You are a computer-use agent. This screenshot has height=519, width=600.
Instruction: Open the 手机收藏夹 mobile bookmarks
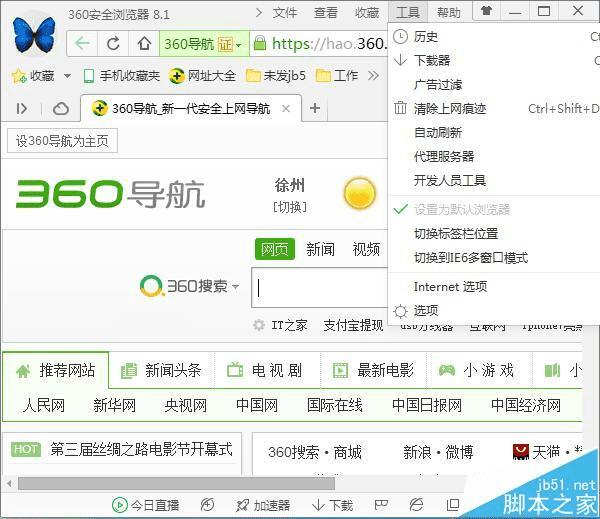pyautogui.click(x=121, y=76)
